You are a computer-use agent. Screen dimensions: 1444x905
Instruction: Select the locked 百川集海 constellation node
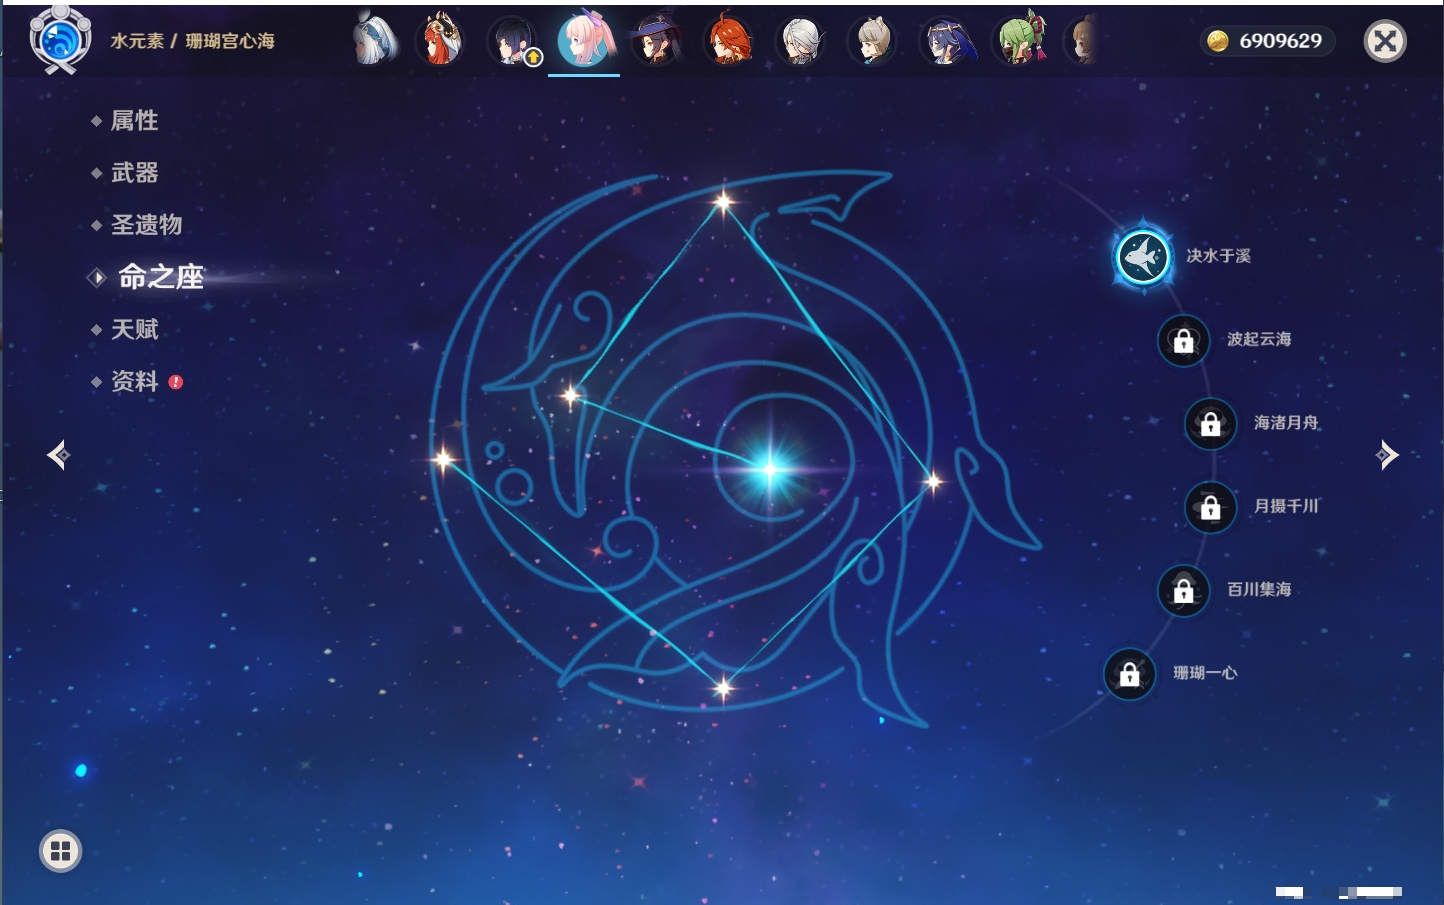point(1183,591)
